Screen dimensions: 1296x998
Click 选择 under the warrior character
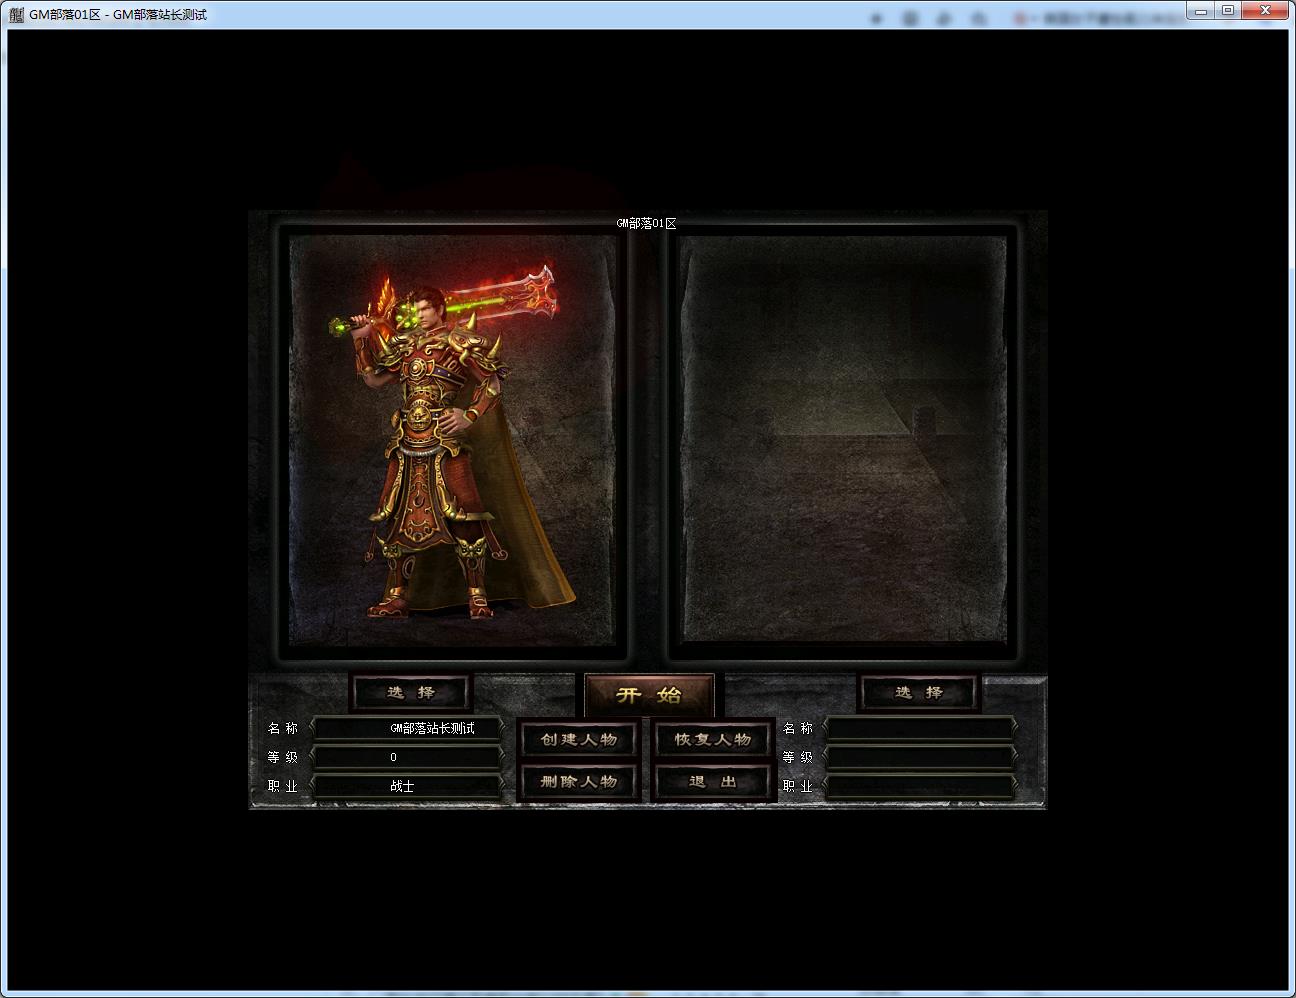click(411, 692)
